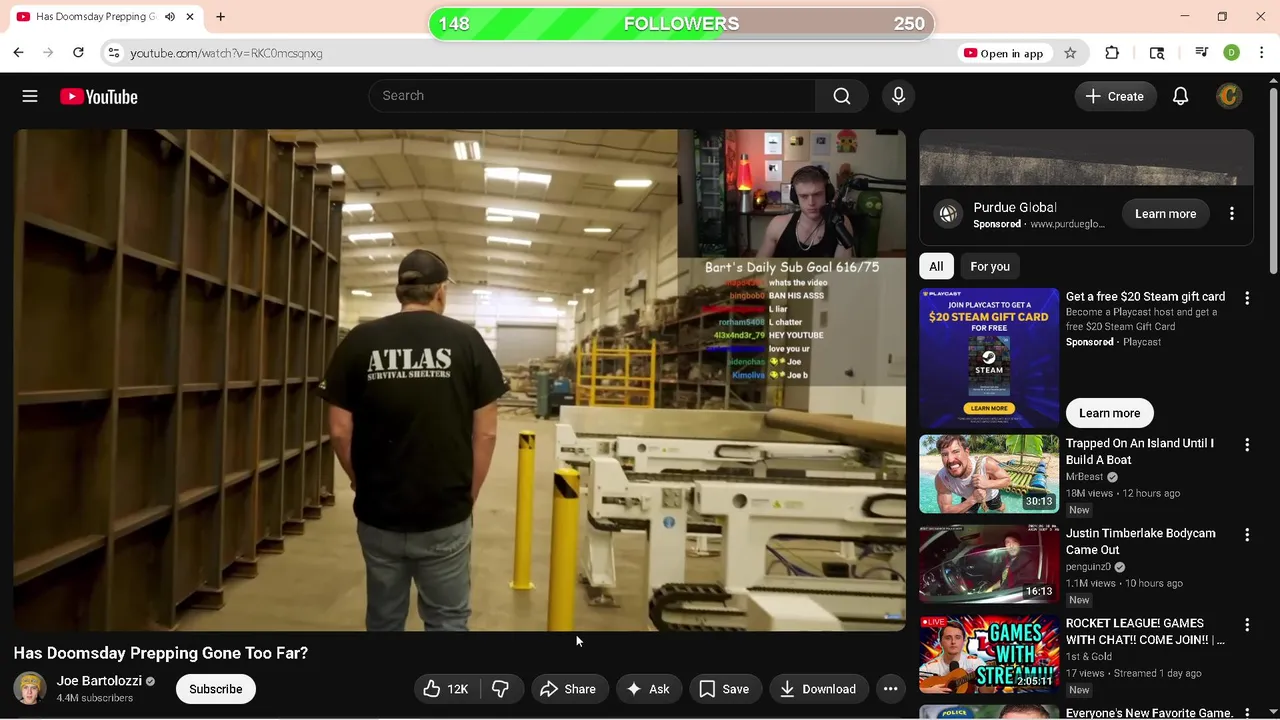Open Rocket League live stream thumbnail
This screenshot has height=720, width=1280.
tap(989, 654)
